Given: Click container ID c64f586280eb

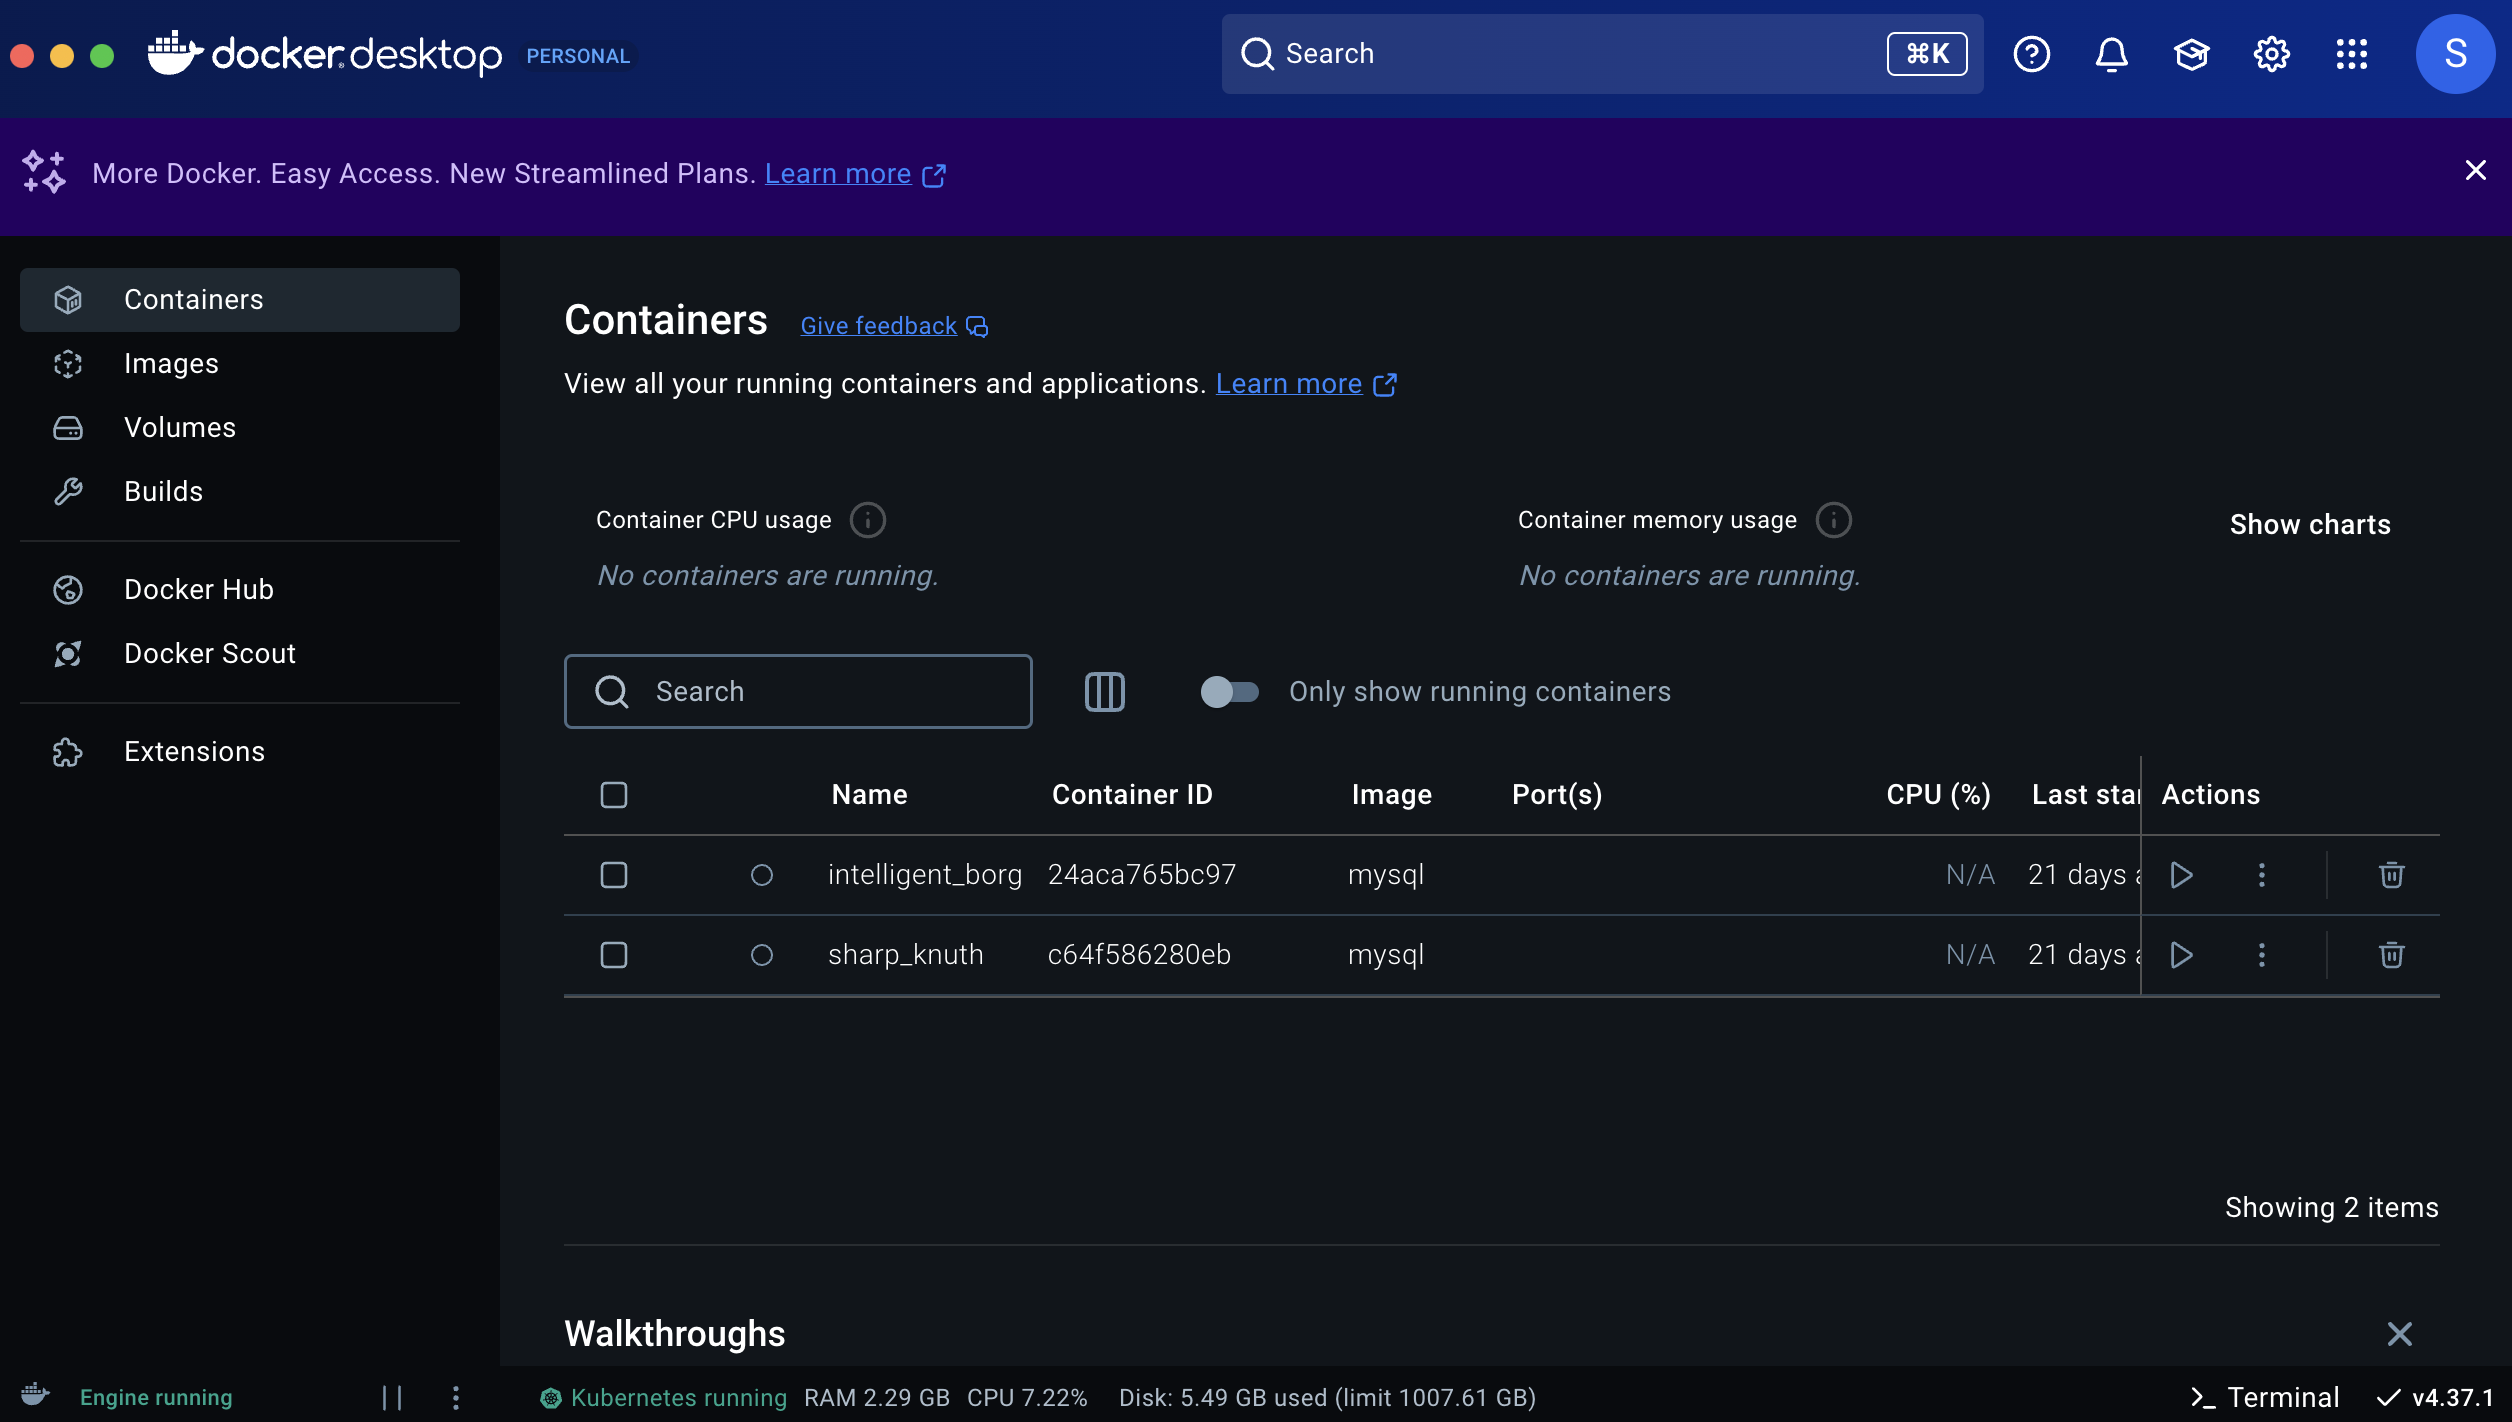Looking at the screenshot, I should 1139,955.
